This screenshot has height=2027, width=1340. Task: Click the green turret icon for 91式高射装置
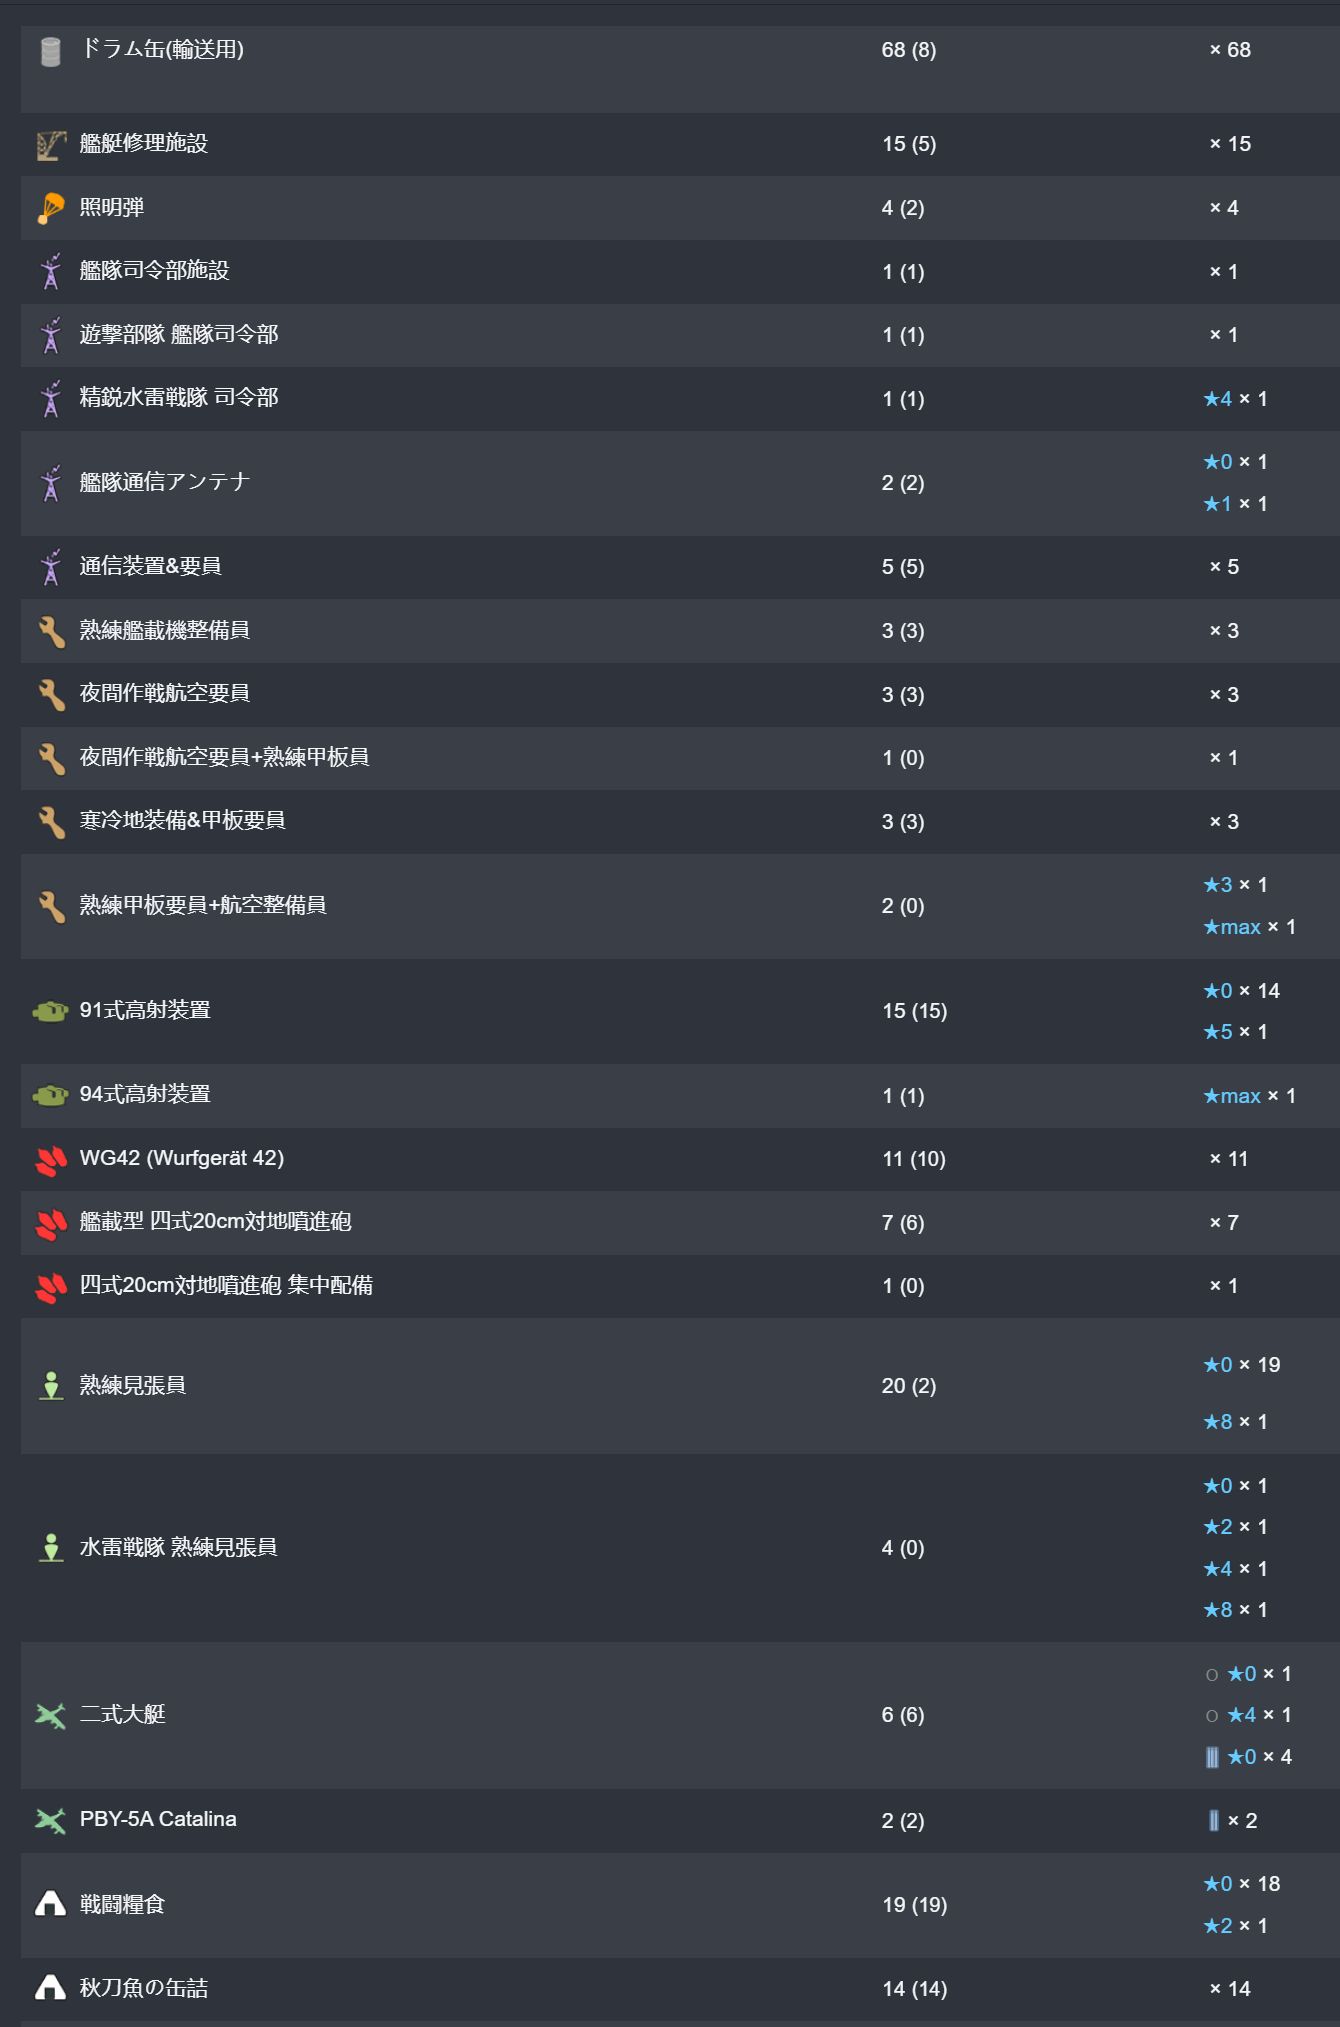[50, 1012]
